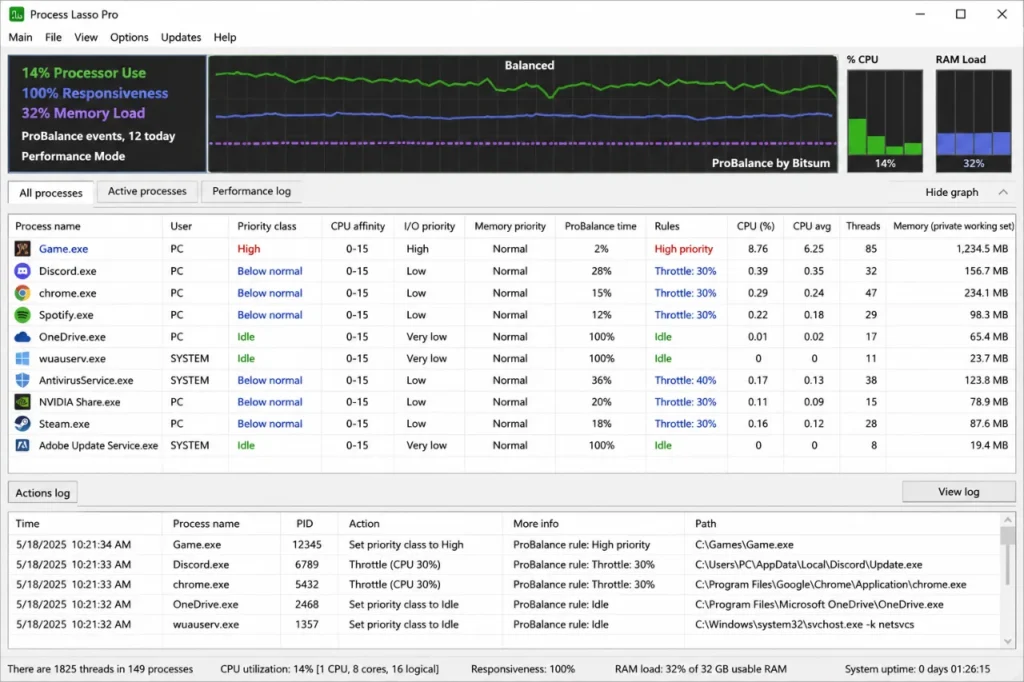Click 'RAM load: 32% of 32 GB' status

pyautogui.click(x=700, y=669)
